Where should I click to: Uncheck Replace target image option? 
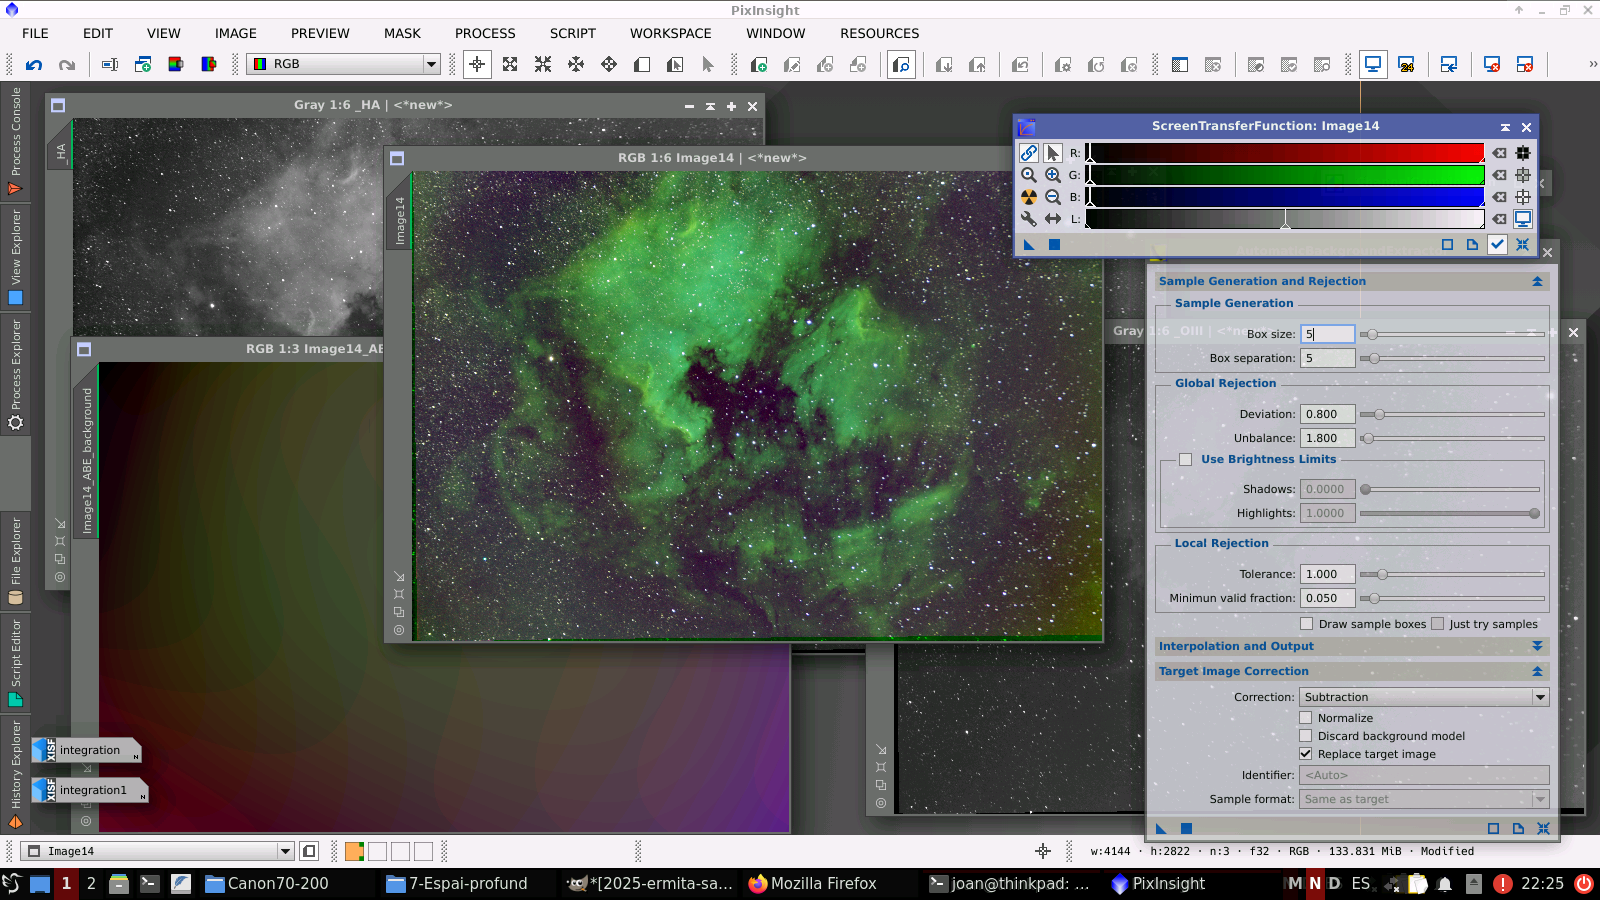[1305, 754]
